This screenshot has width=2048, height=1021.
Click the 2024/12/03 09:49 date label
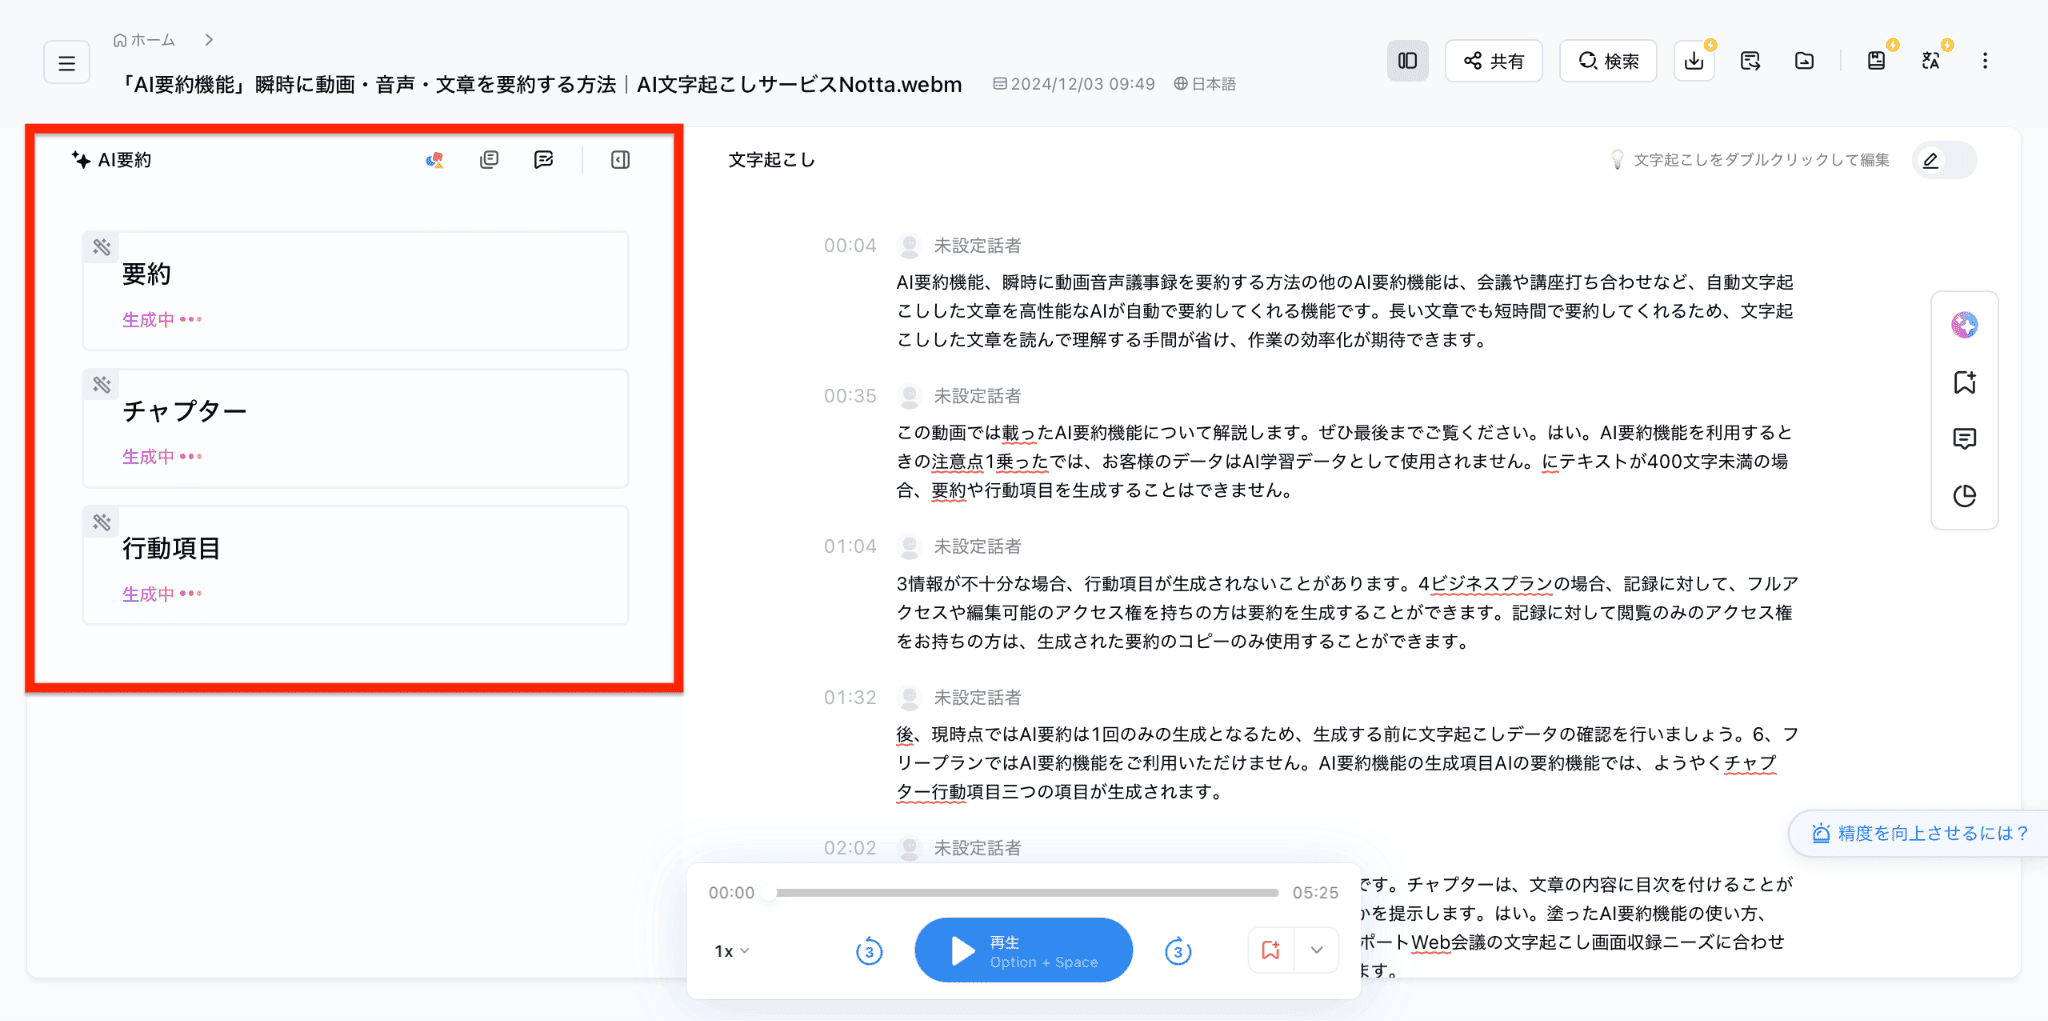[x=1074, y=85]
